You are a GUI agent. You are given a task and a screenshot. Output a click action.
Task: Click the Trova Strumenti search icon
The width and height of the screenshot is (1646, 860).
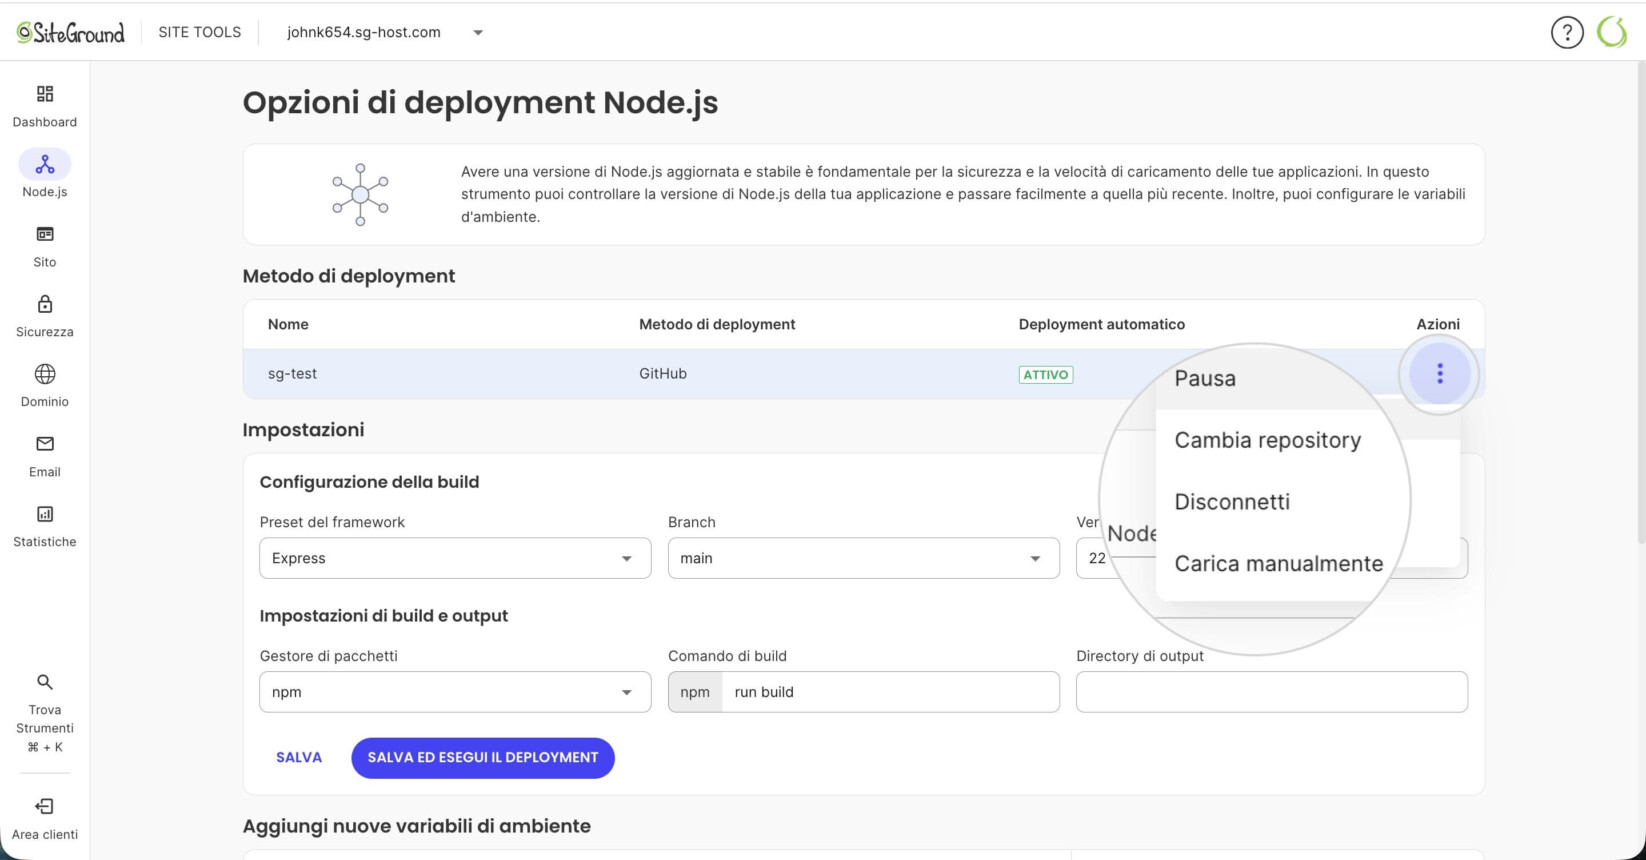click(45, 682)
